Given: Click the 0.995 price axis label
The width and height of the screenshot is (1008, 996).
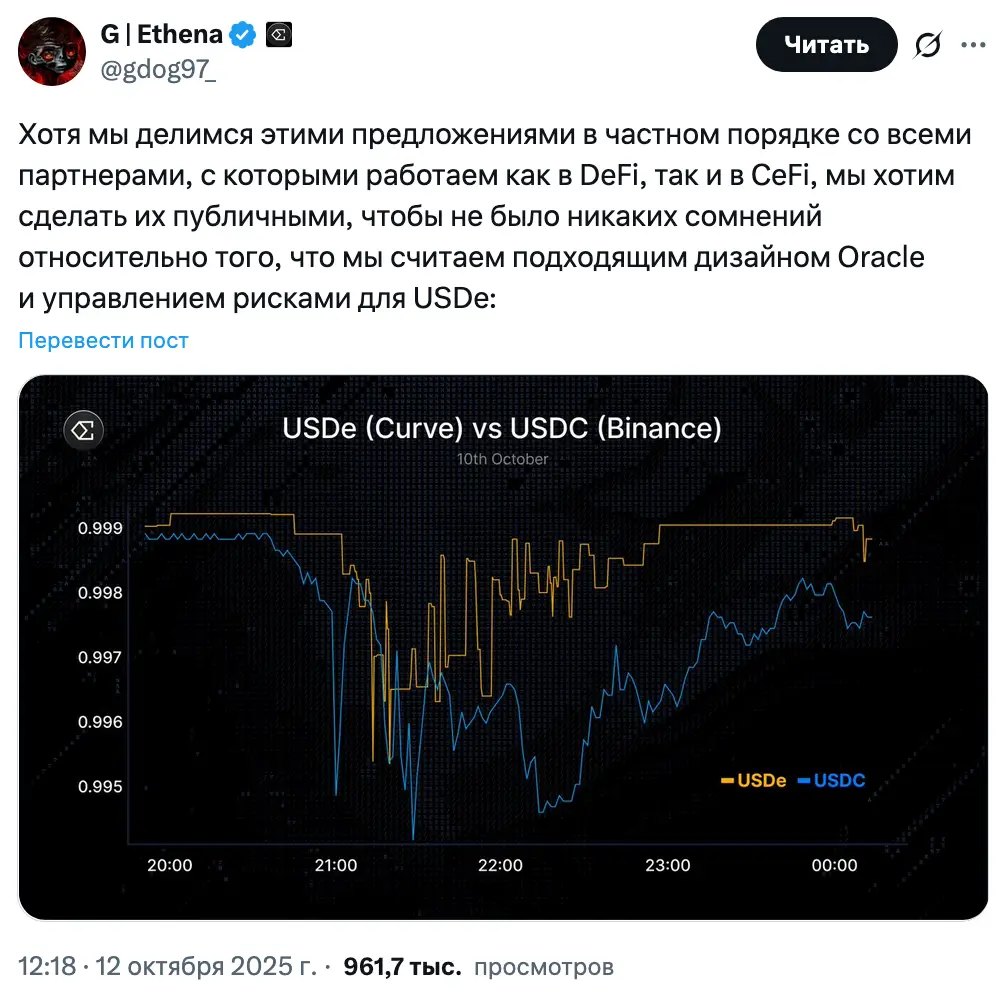Looking at the screenshot, I should point(100,786).
